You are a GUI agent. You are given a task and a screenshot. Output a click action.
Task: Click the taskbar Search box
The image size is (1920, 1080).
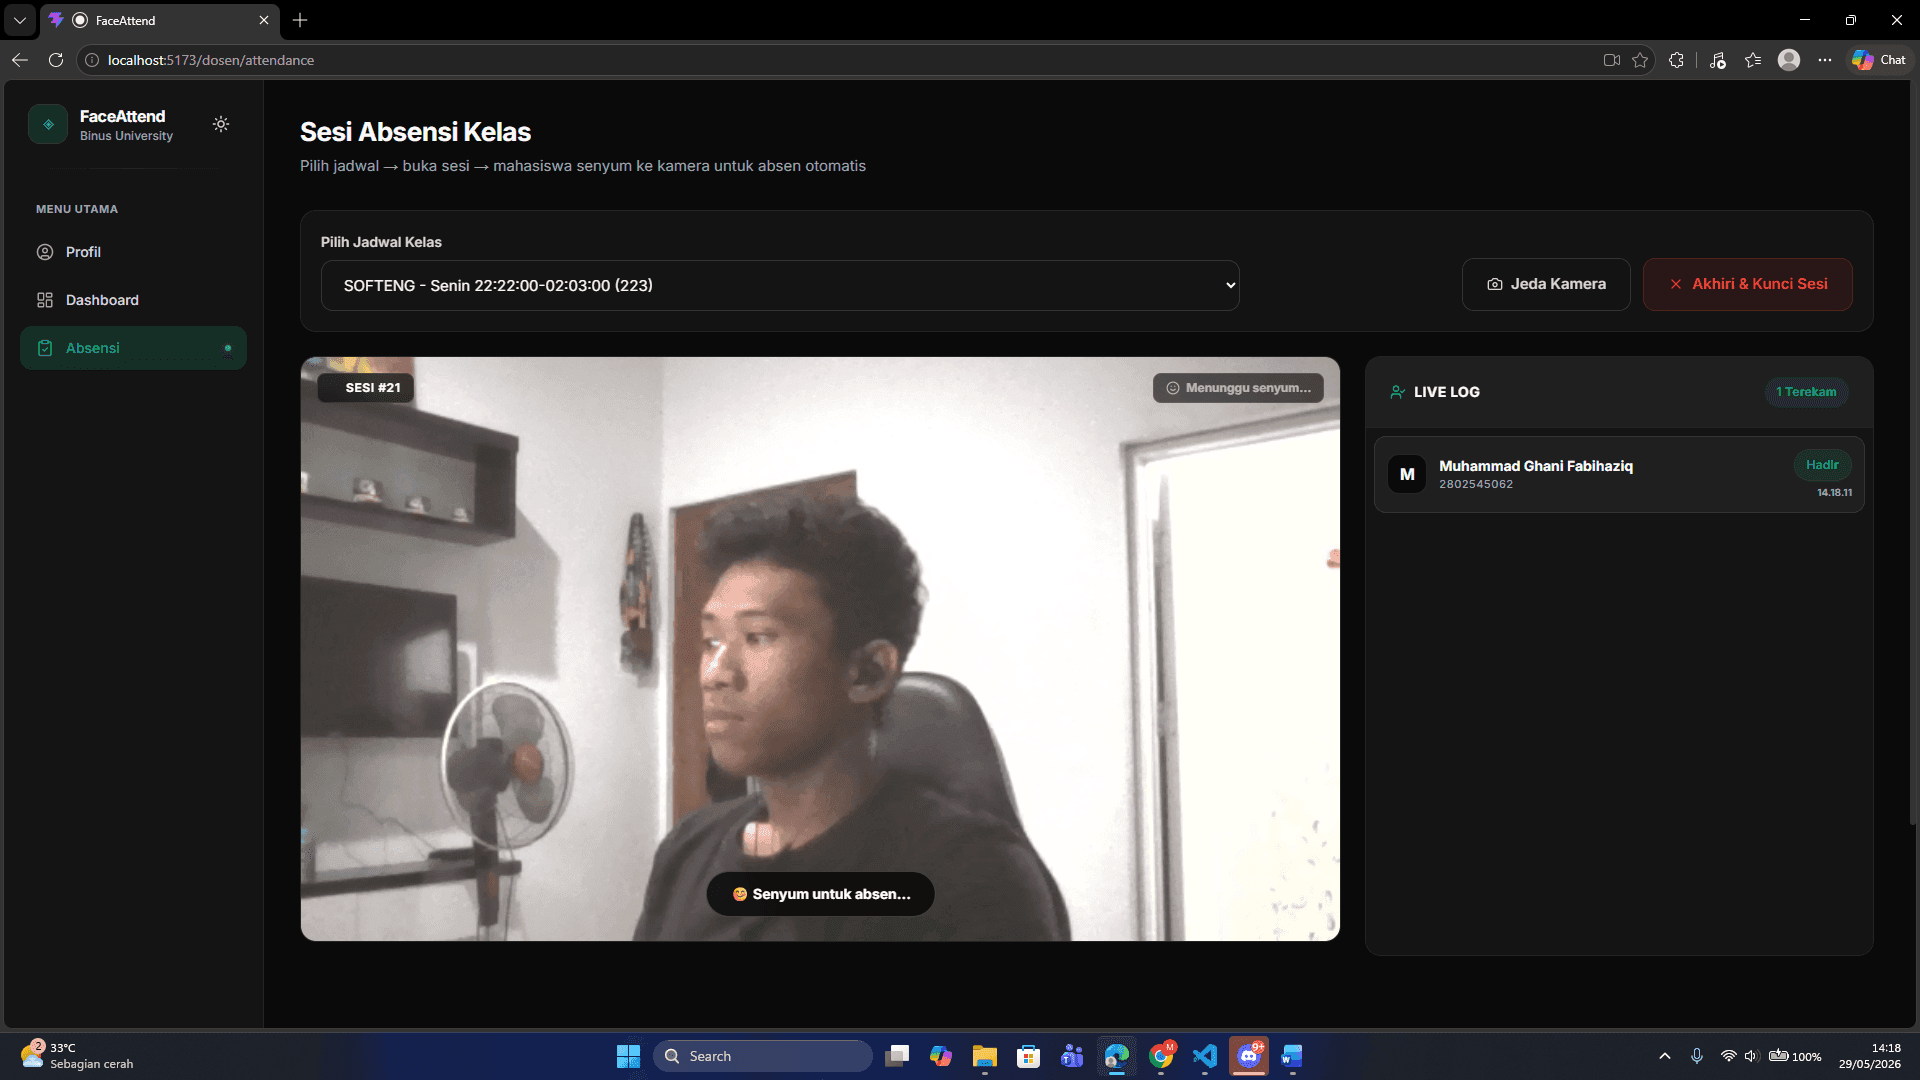(x=764, y=1056)
